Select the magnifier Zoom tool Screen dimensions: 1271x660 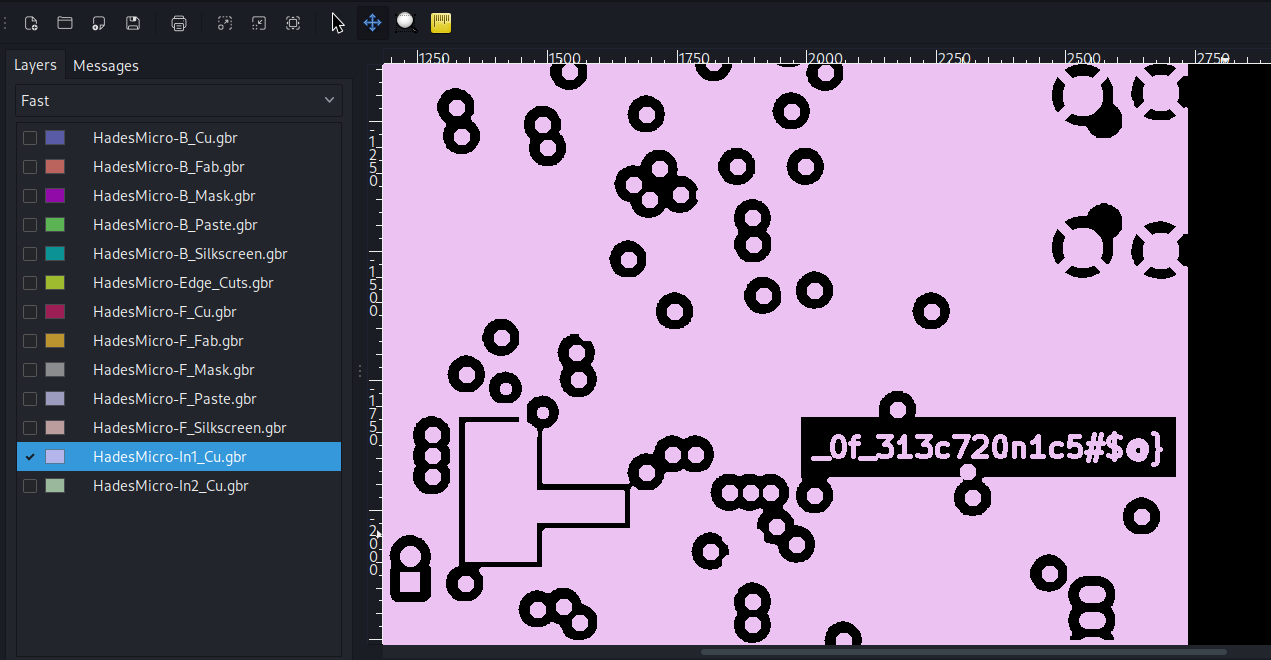405,23
